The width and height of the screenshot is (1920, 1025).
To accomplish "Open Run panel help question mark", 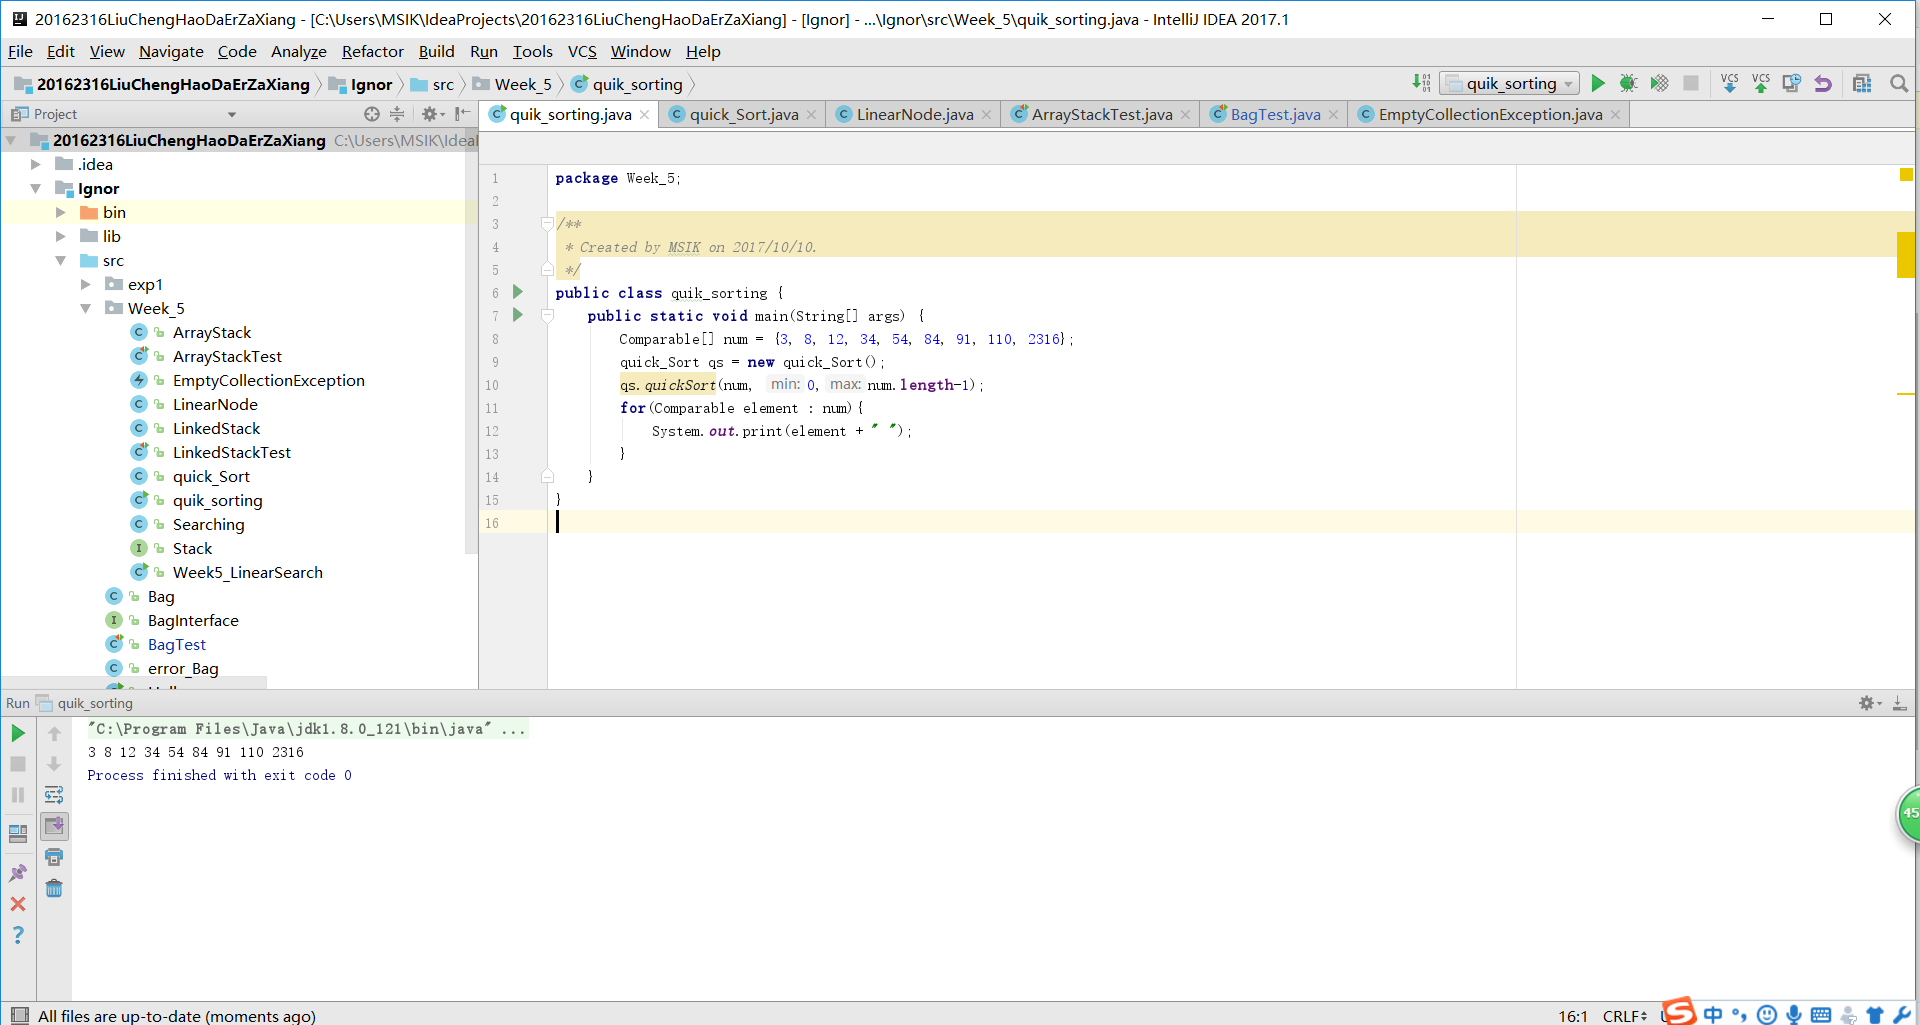I will coord(18,935).
